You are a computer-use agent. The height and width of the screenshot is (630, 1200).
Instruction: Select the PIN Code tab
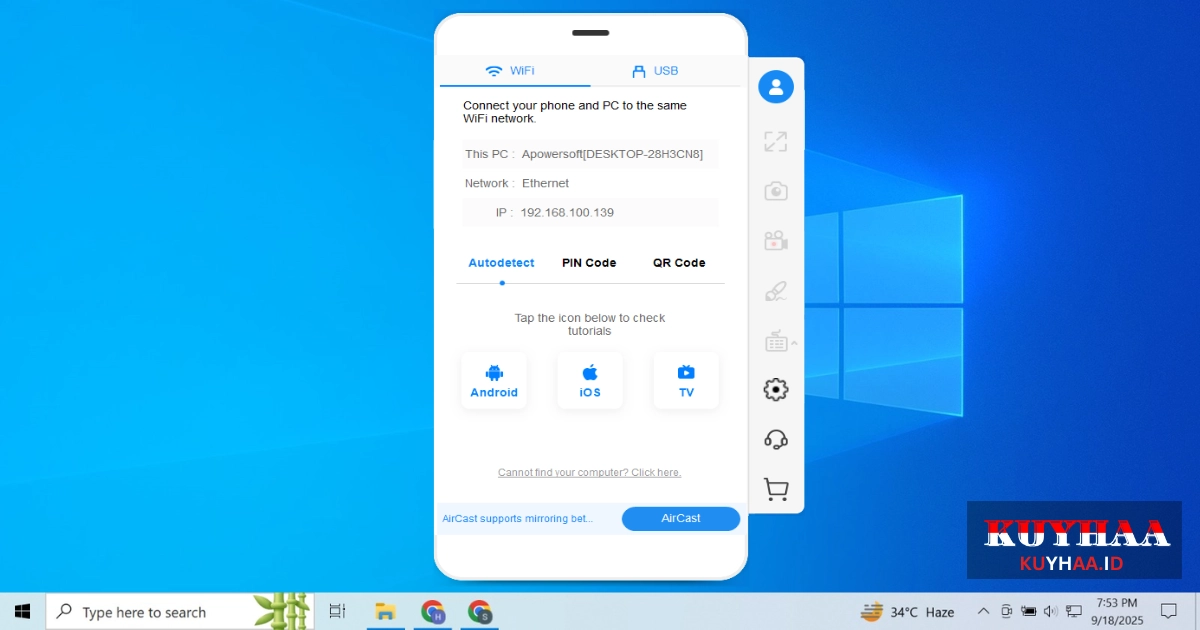[589, 263]
